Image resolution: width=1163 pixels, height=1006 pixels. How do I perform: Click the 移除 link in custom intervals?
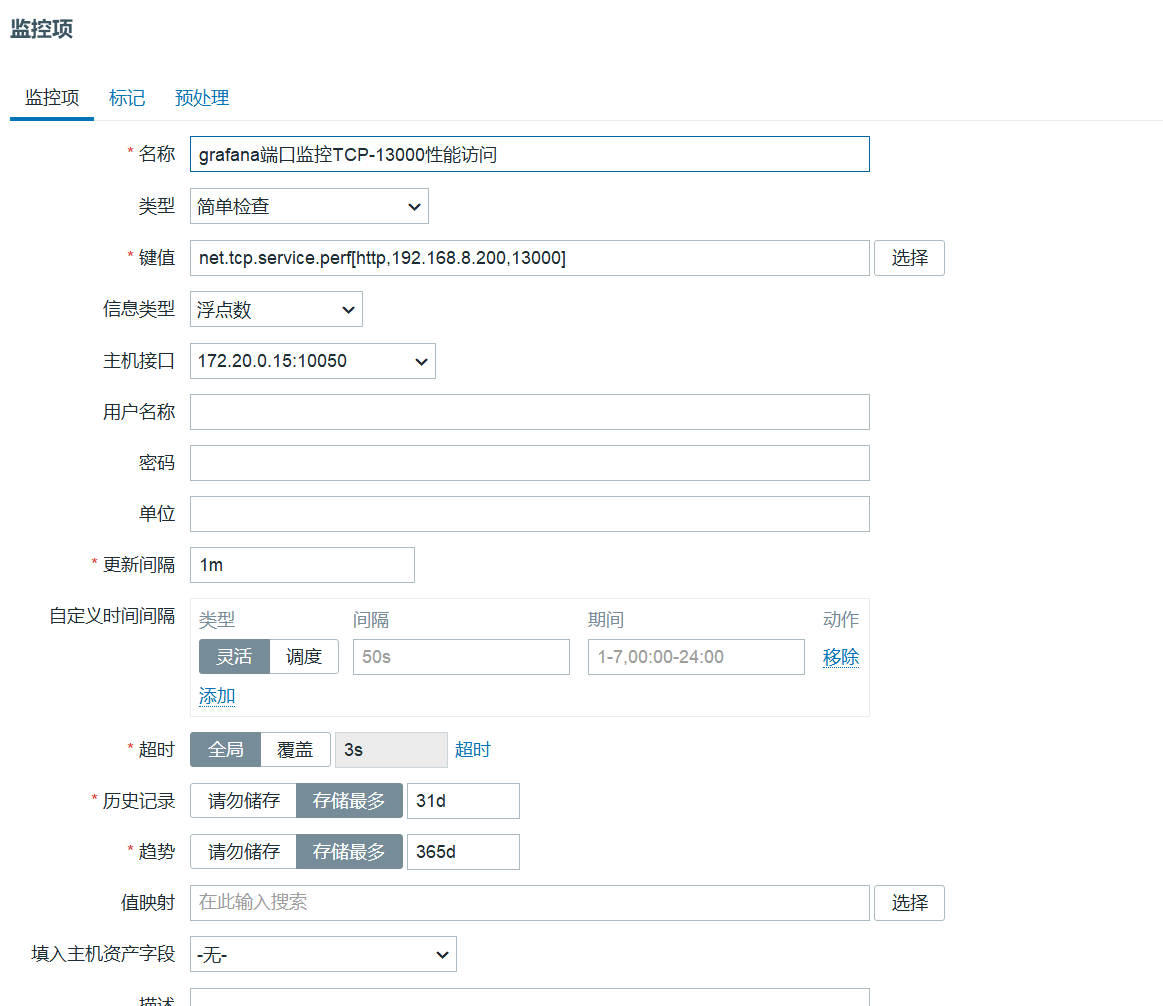tap(840, 657)
